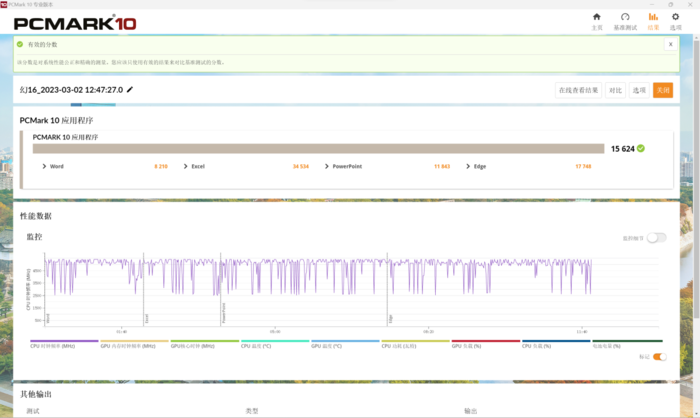
Task: Click the 性能数据 heading
Action: coord(36,216)
